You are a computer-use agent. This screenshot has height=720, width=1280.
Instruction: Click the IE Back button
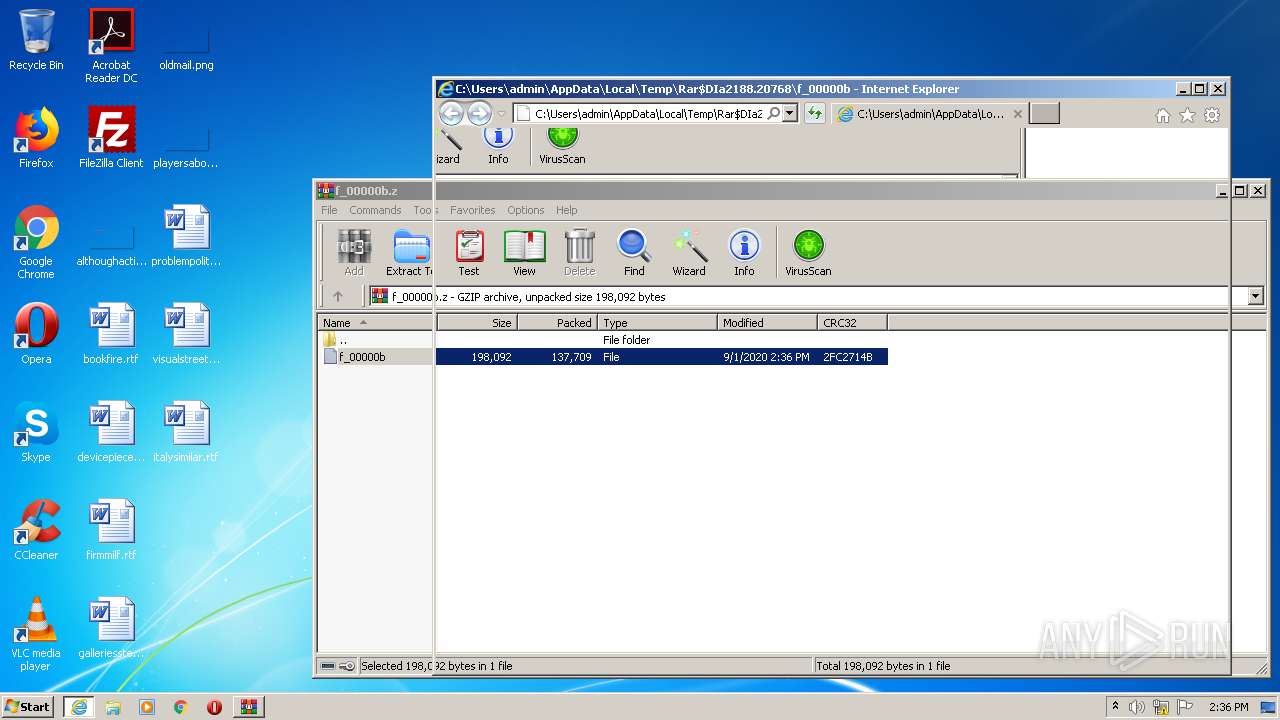[452, 113]
